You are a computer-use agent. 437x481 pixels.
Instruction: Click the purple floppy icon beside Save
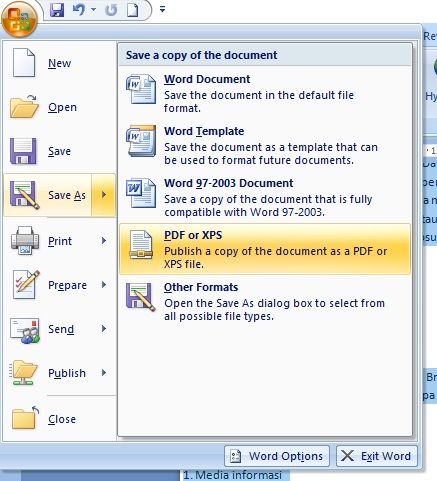[x=23, y=151]
